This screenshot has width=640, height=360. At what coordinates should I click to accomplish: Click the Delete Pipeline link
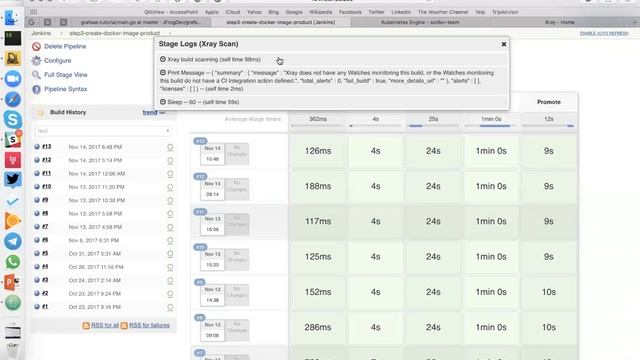click(65, 47)
